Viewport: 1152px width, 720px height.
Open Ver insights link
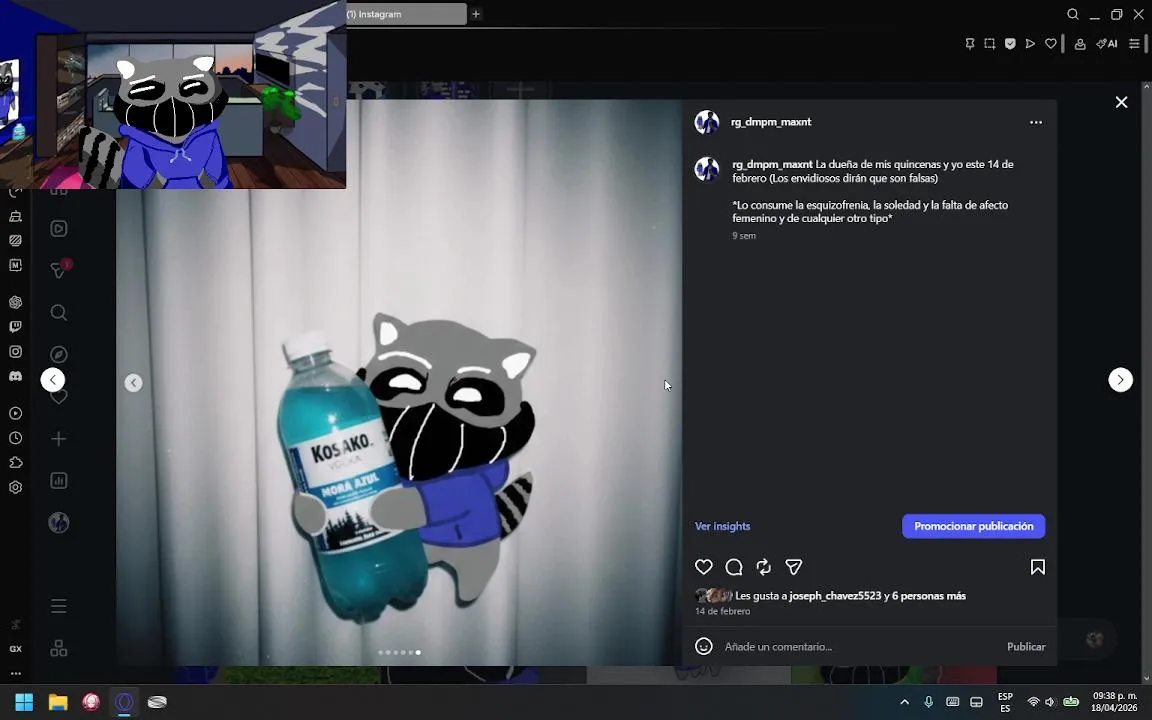(x=722, y=526)
